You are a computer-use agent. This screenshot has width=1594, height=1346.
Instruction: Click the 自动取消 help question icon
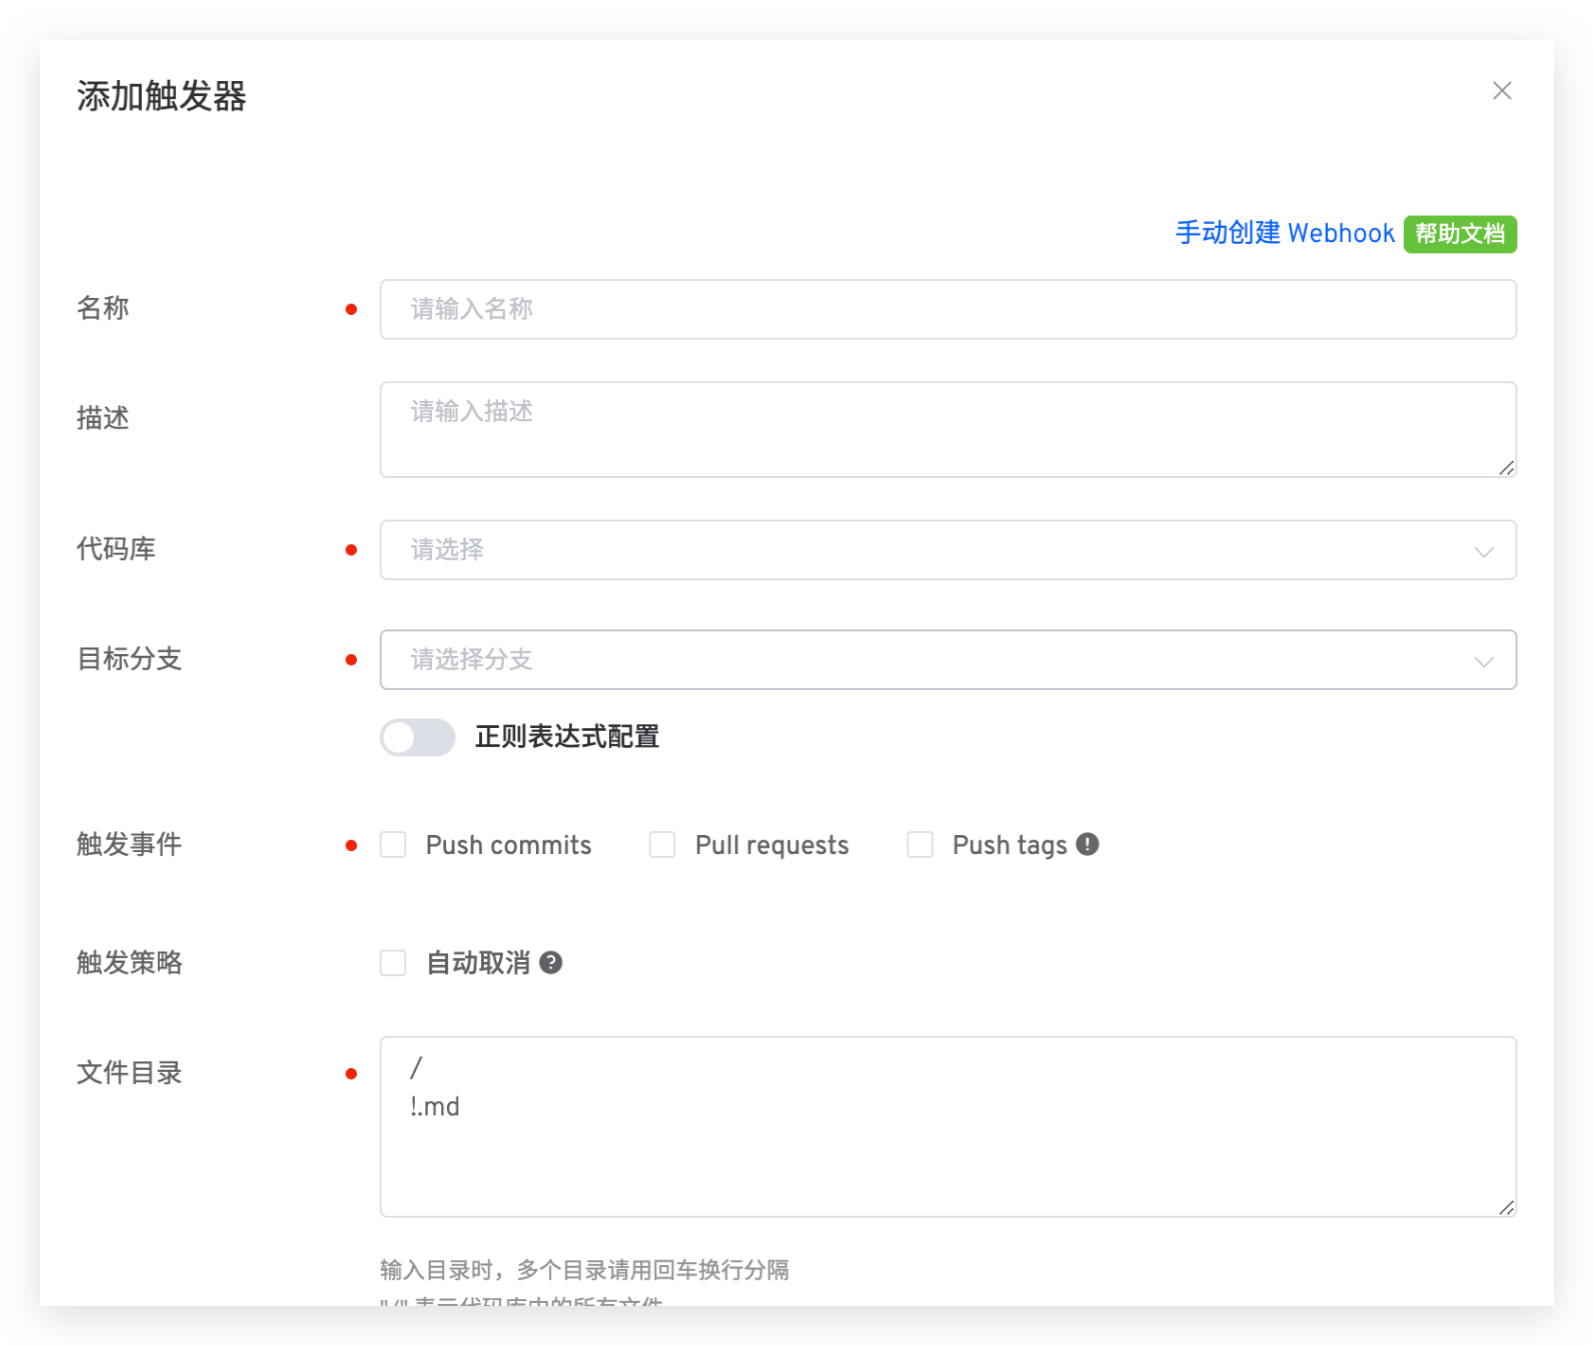click(x=551, y=962)
